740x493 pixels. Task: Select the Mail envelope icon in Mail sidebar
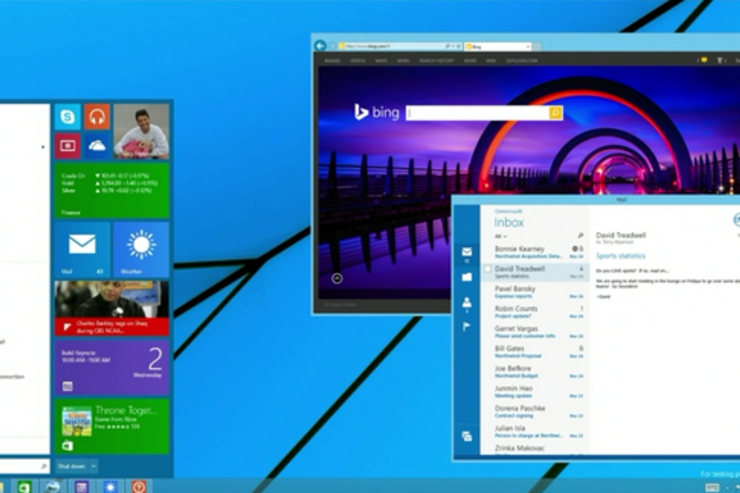click(x=467, y=251)
